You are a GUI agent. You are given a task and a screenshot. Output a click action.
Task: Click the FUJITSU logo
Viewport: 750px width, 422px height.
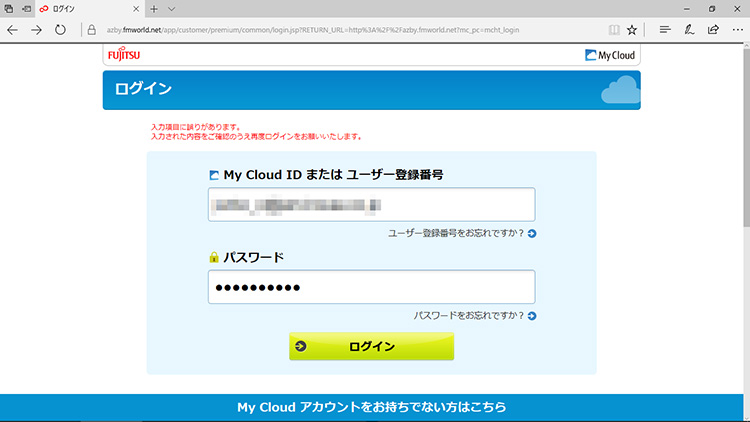click(x=125, y=54)
